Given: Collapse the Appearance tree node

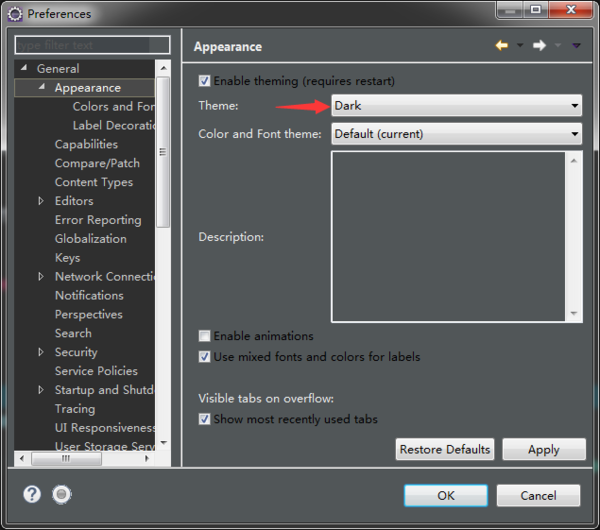Looking at the screenshot, I should coord(42,87).
